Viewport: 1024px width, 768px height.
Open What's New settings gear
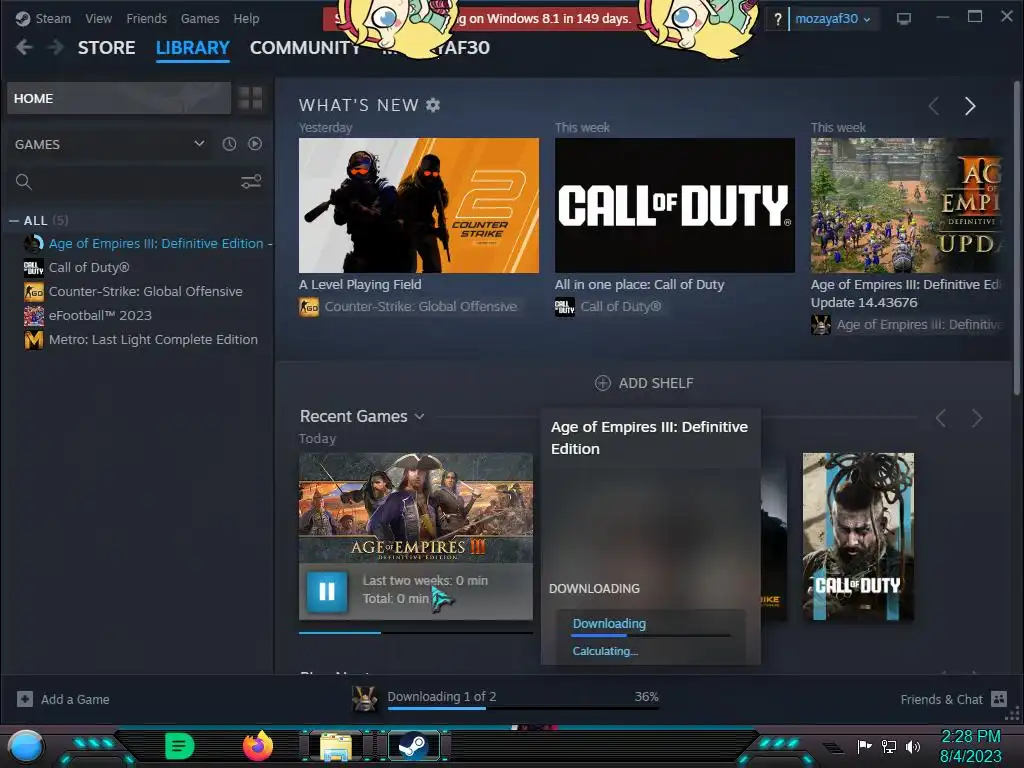pyautogui.click(x=433, y=104)
